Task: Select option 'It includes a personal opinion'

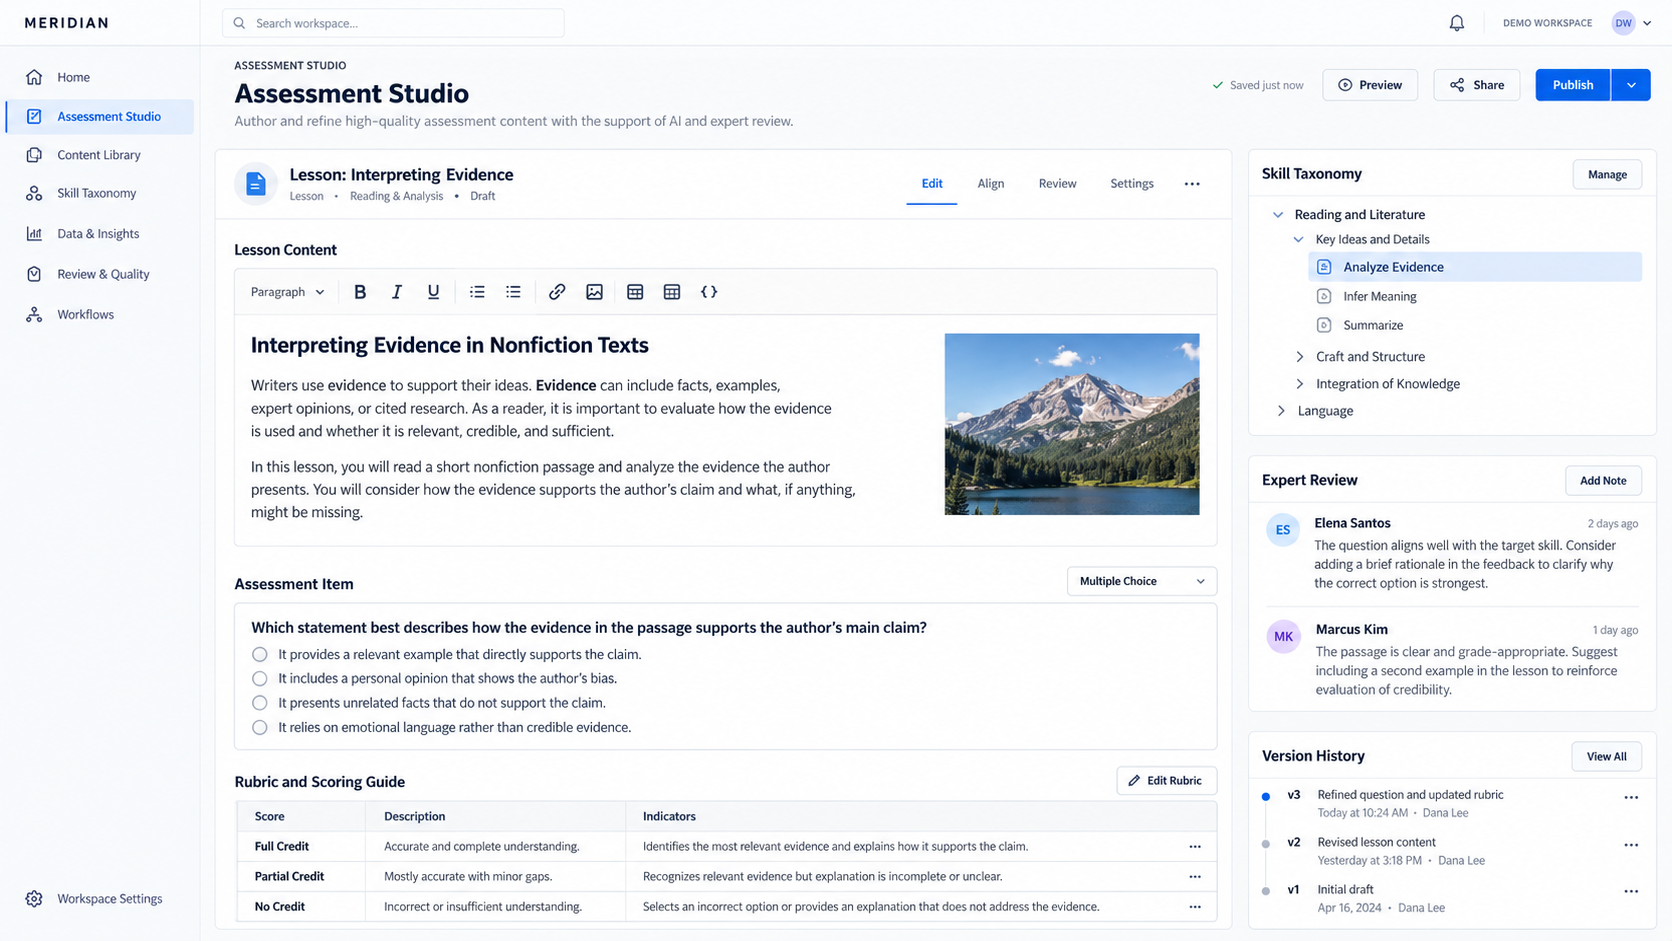Action: point(260,679)
